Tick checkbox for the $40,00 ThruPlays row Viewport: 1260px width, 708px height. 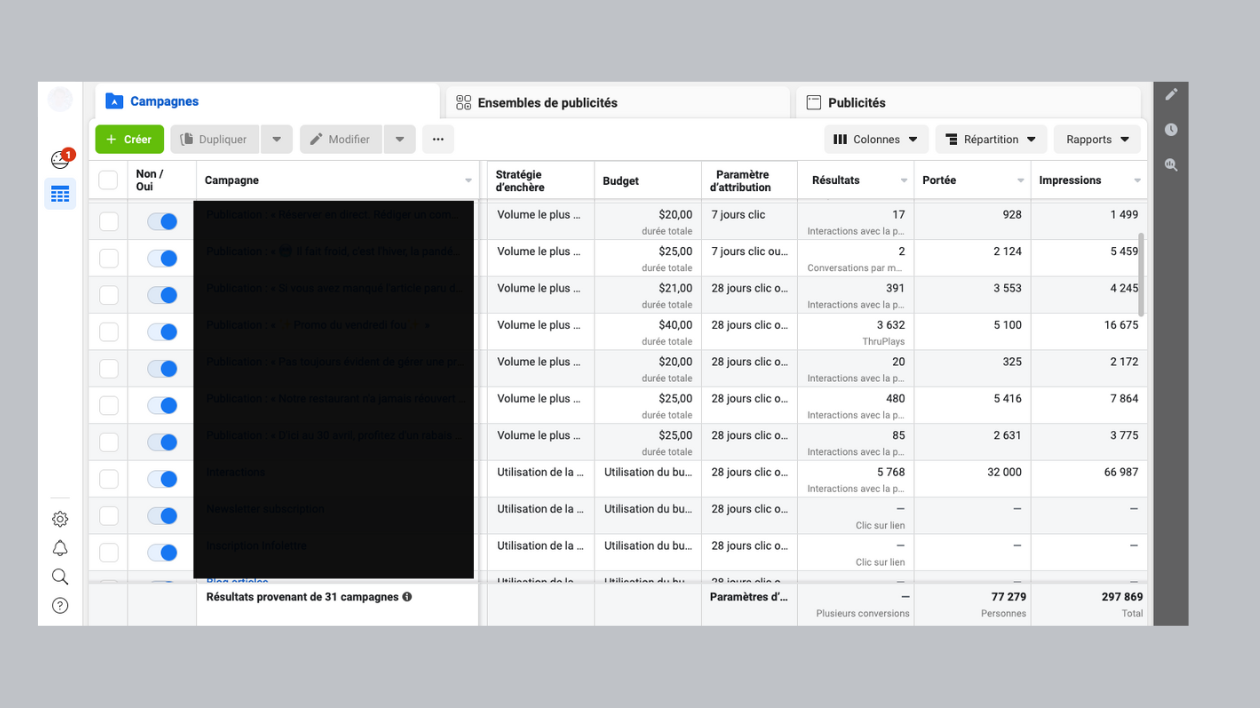coord(108,332)
